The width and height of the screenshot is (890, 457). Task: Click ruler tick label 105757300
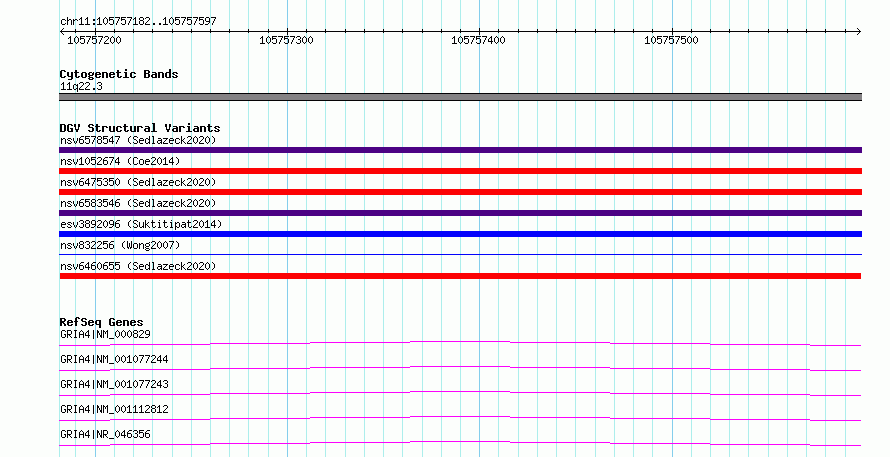286,40
